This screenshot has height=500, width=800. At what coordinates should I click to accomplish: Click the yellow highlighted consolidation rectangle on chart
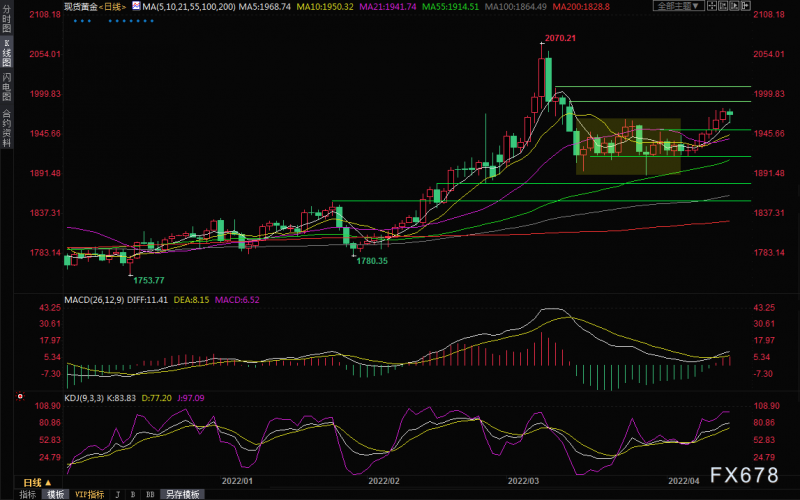pyautogui.click(x=628, y=146)
